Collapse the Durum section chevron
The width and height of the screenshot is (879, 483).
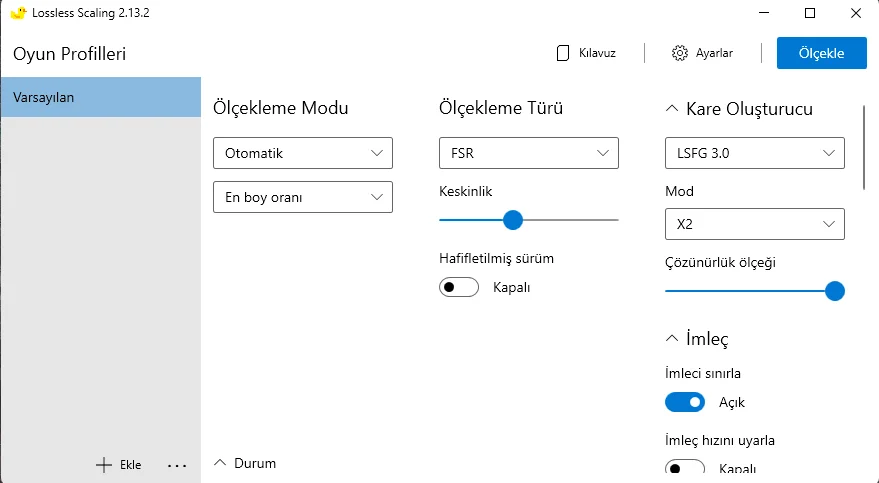click(x=220, y=463)
